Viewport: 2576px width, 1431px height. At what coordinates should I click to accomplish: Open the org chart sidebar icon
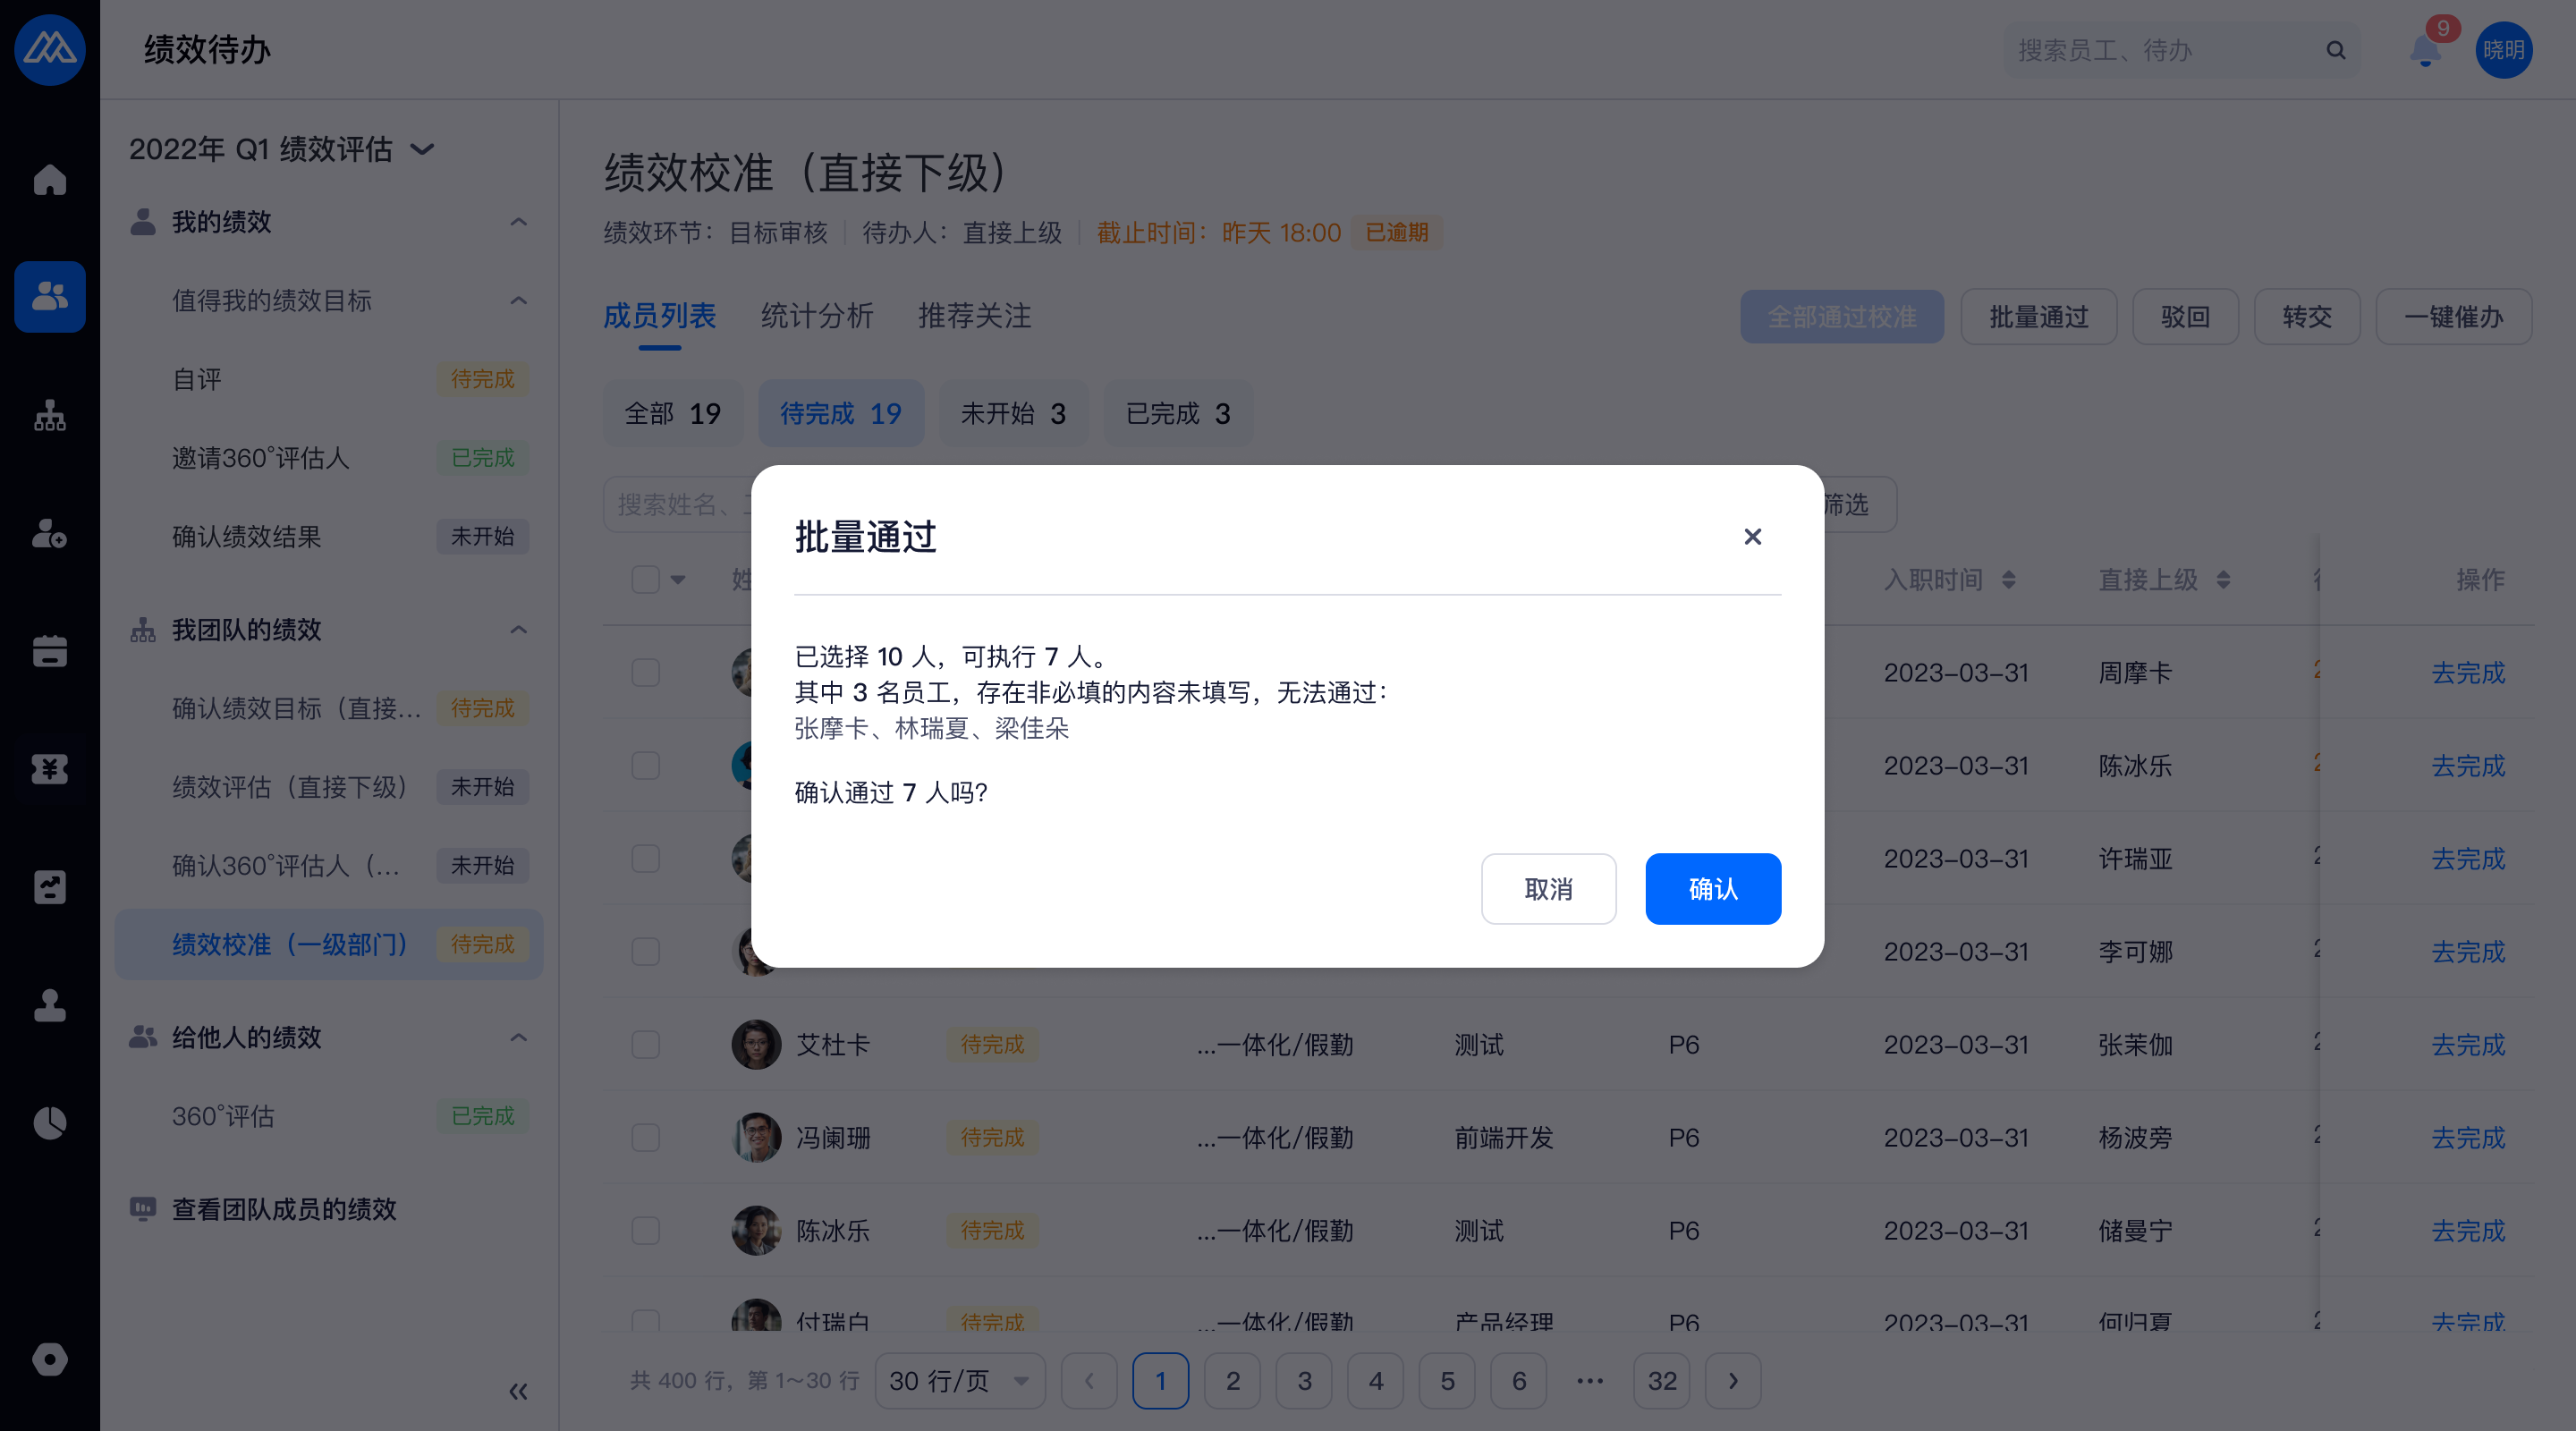[x=49, y=415]
